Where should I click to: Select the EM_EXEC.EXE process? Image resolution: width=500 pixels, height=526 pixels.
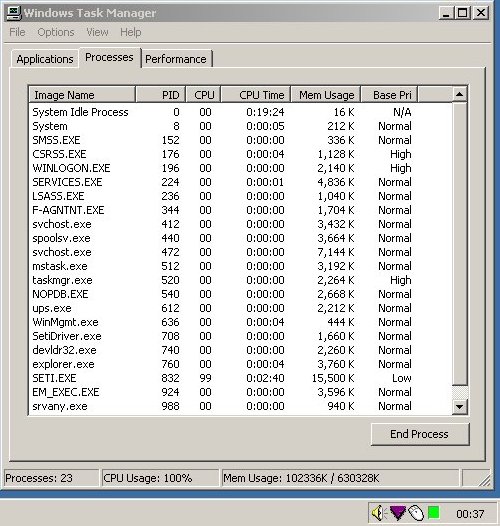tap(240, 392)
